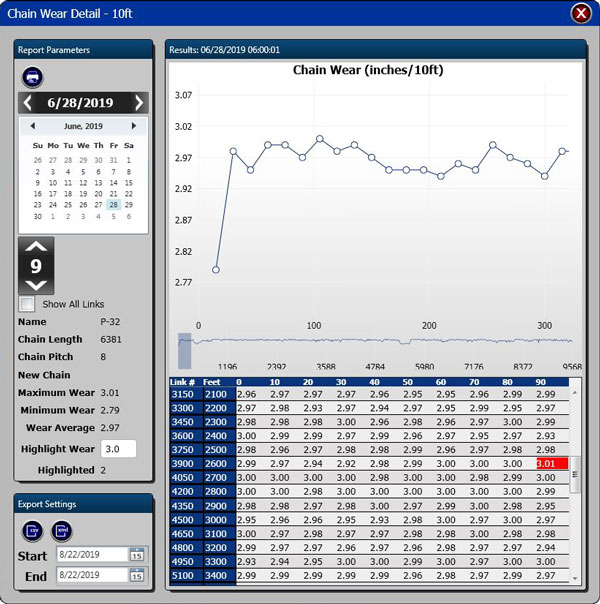
Task: Go to previous day from 6/28/2019
Action: [x=28, y=103]
